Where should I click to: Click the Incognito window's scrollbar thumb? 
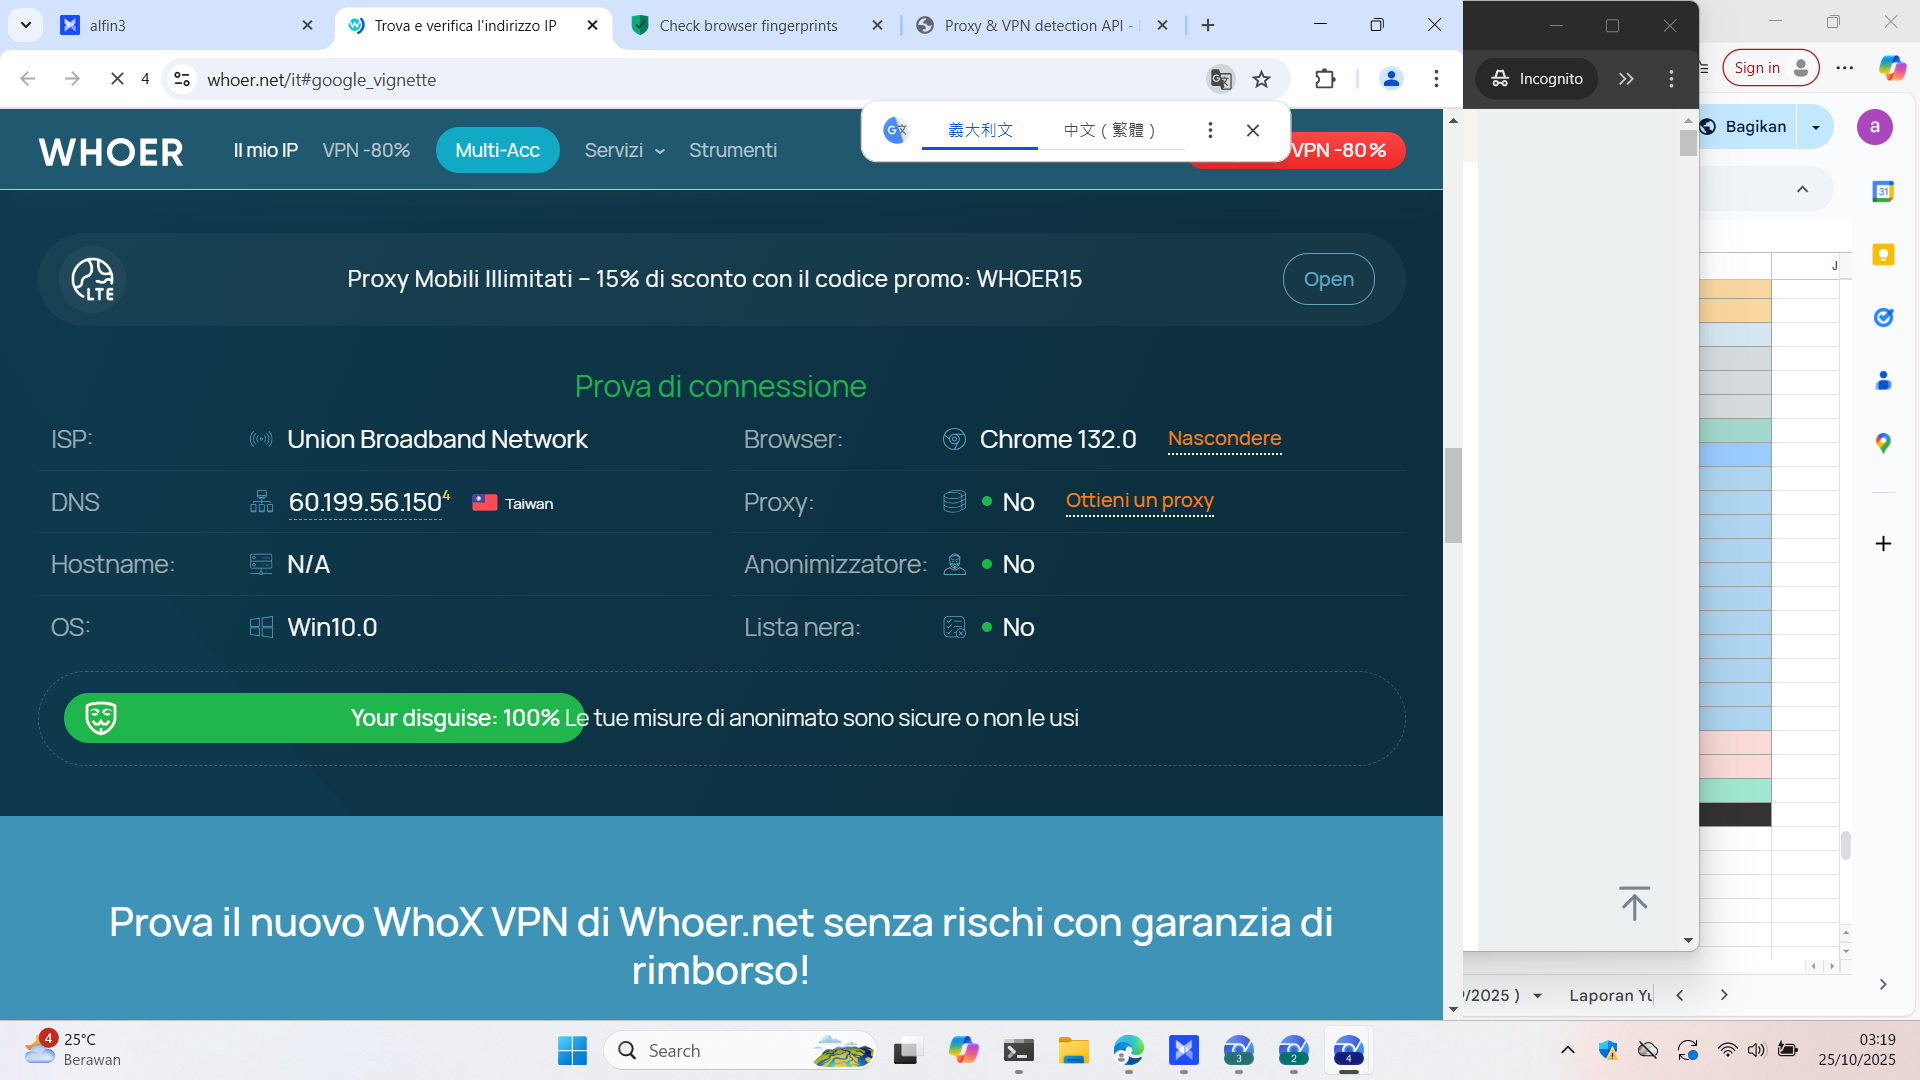click(x=1688, y=143)
